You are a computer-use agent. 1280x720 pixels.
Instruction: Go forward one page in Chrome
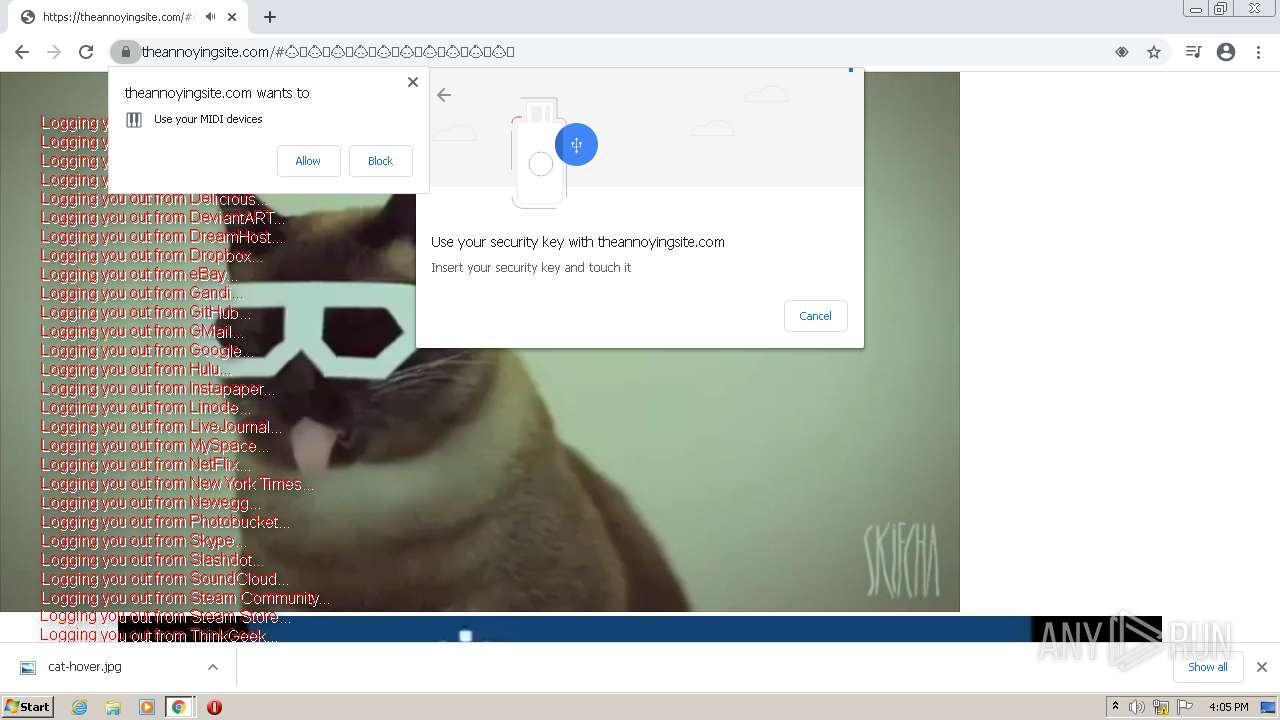[x=54, y=52]
